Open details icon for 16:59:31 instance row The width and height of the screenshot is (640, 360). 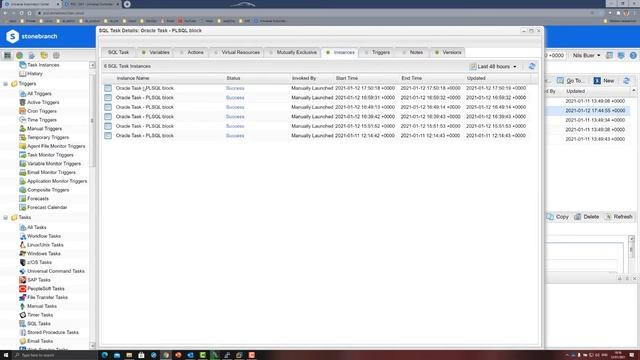[108, 98]
